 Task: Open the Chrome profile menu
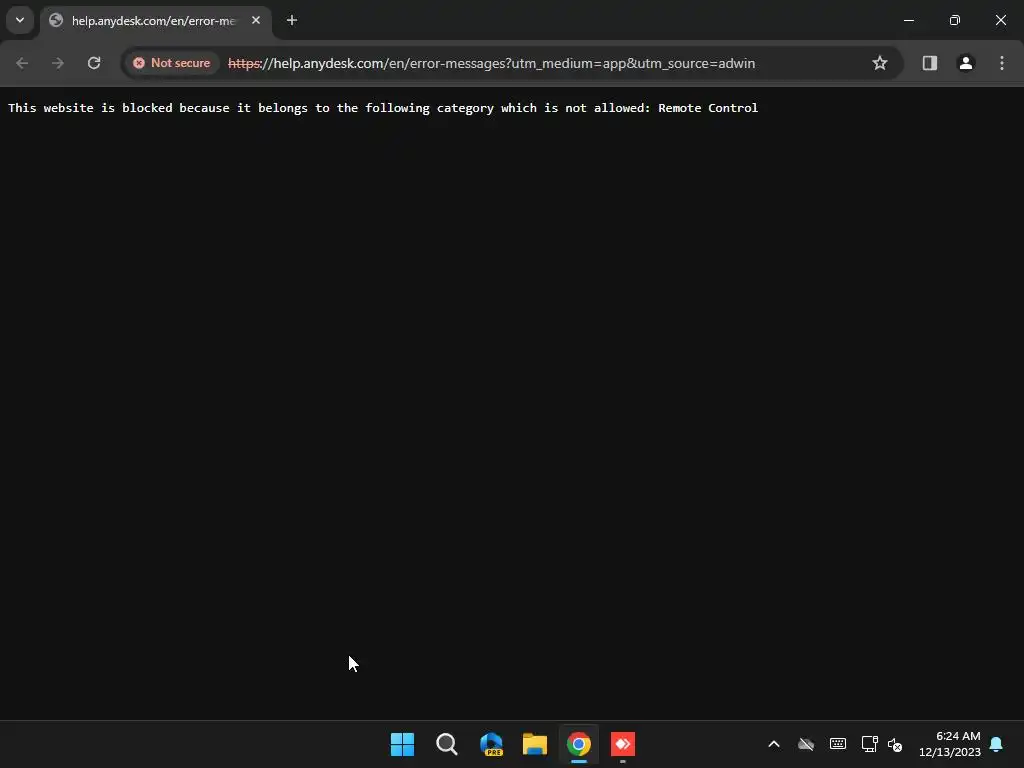[x=966, y=63]
